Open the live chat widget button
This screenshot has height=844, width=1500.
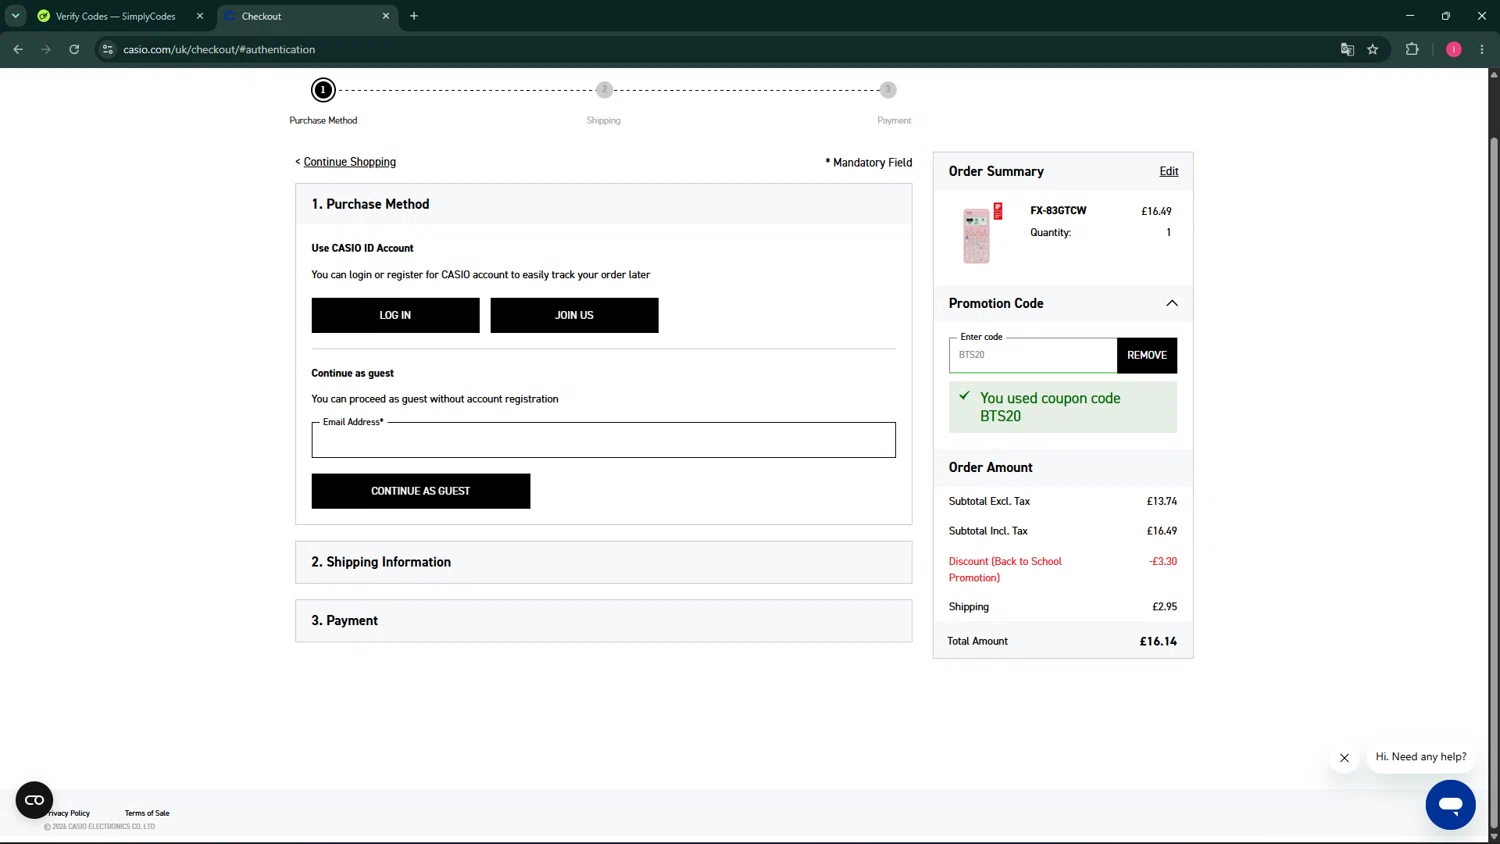click(x=1450, y=804)
